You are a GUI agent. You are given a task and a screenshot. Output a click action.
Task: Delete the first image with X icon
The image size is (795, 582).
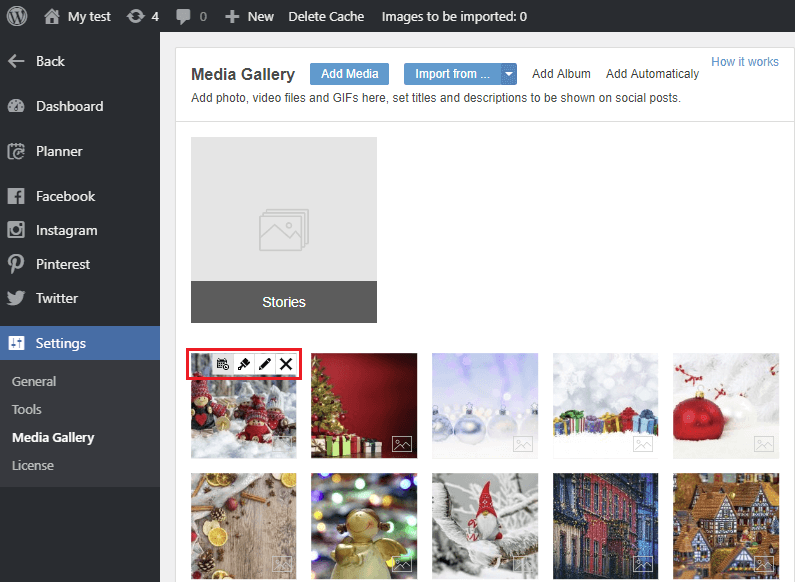pos(286,364)
